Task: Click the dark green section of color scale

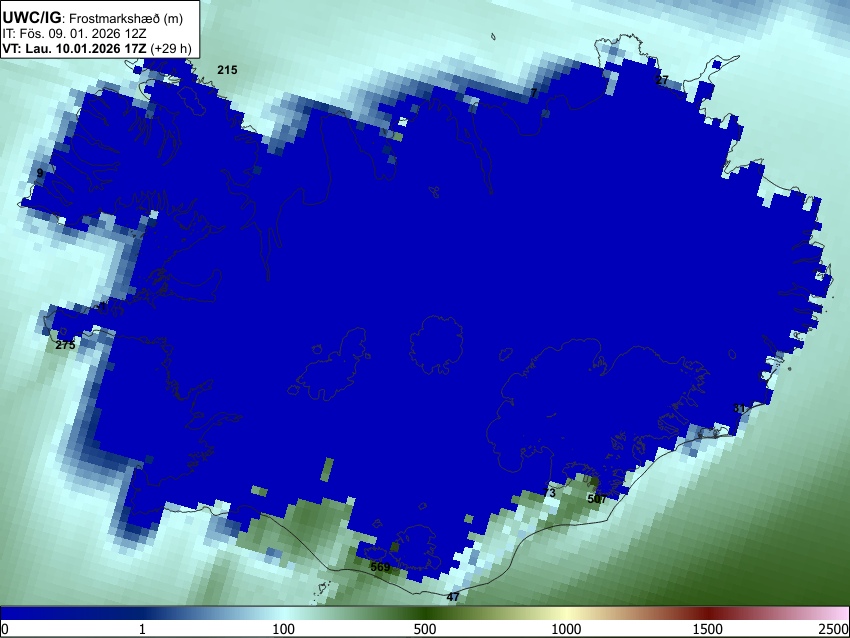Action: pos(425,613)
